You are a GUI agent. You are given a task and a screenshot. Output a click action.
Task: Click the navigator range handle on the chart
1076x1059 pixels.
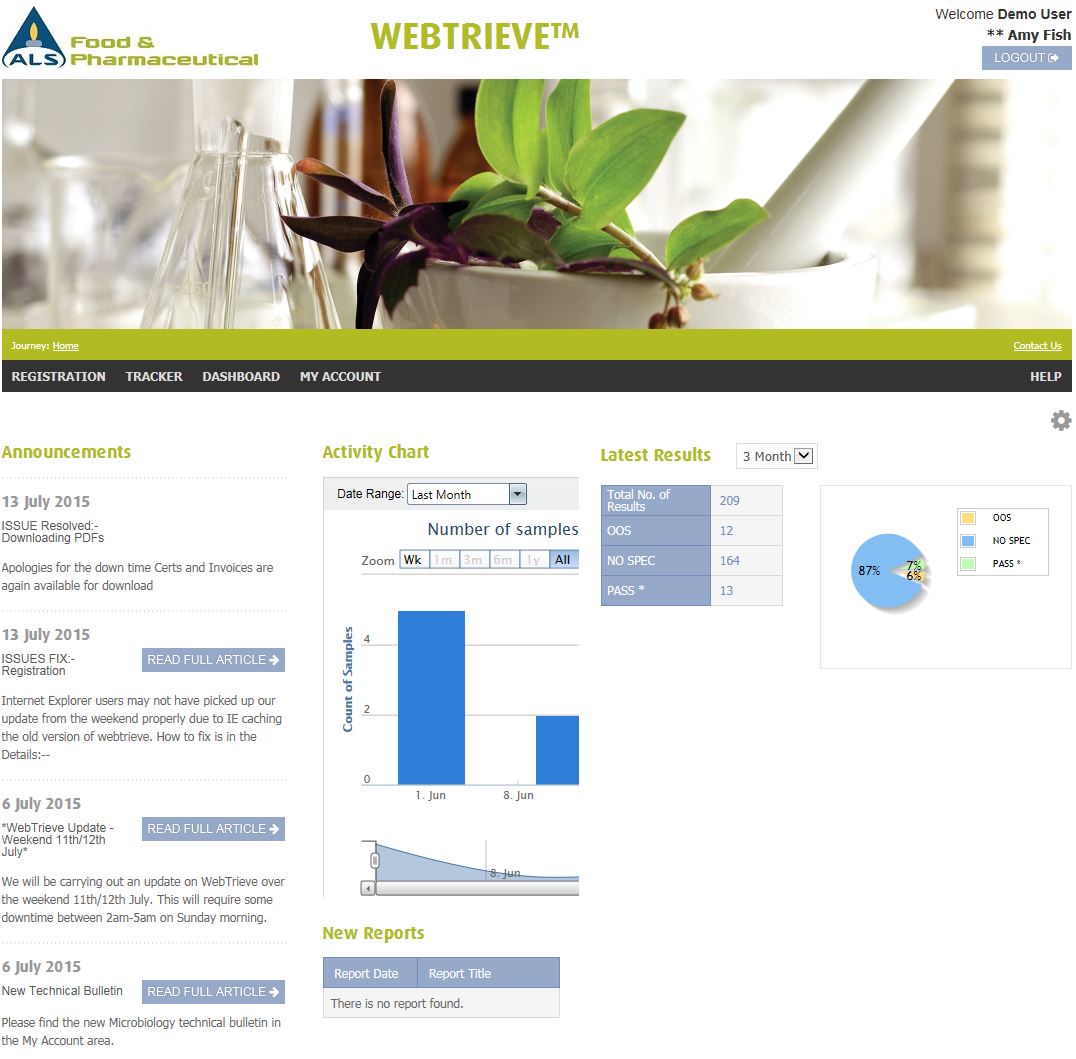375,860
